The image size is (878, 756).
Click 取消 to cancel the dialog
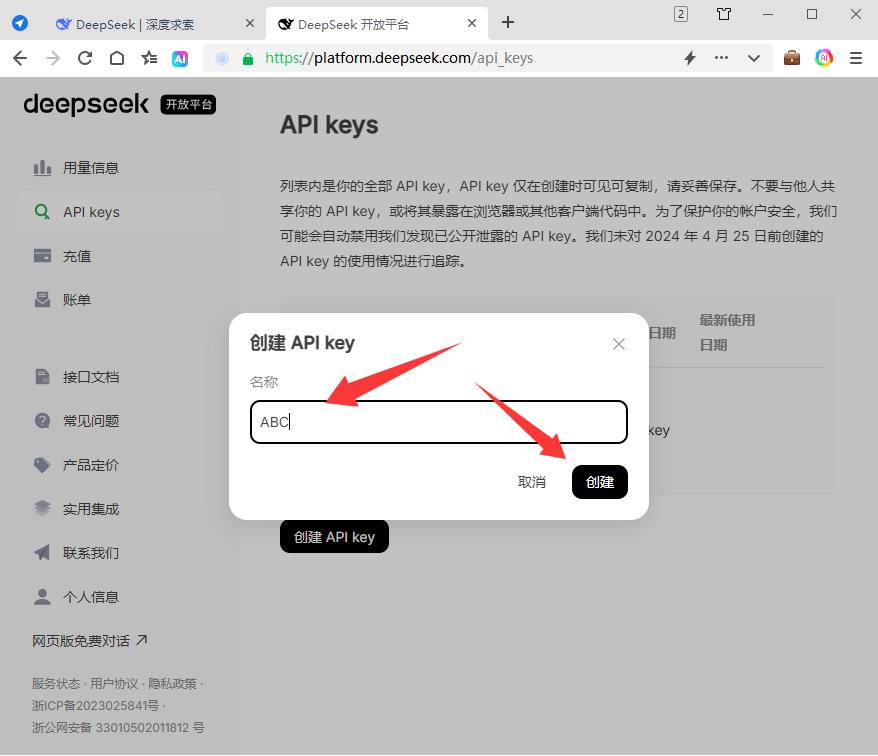[x=531, y=482]
